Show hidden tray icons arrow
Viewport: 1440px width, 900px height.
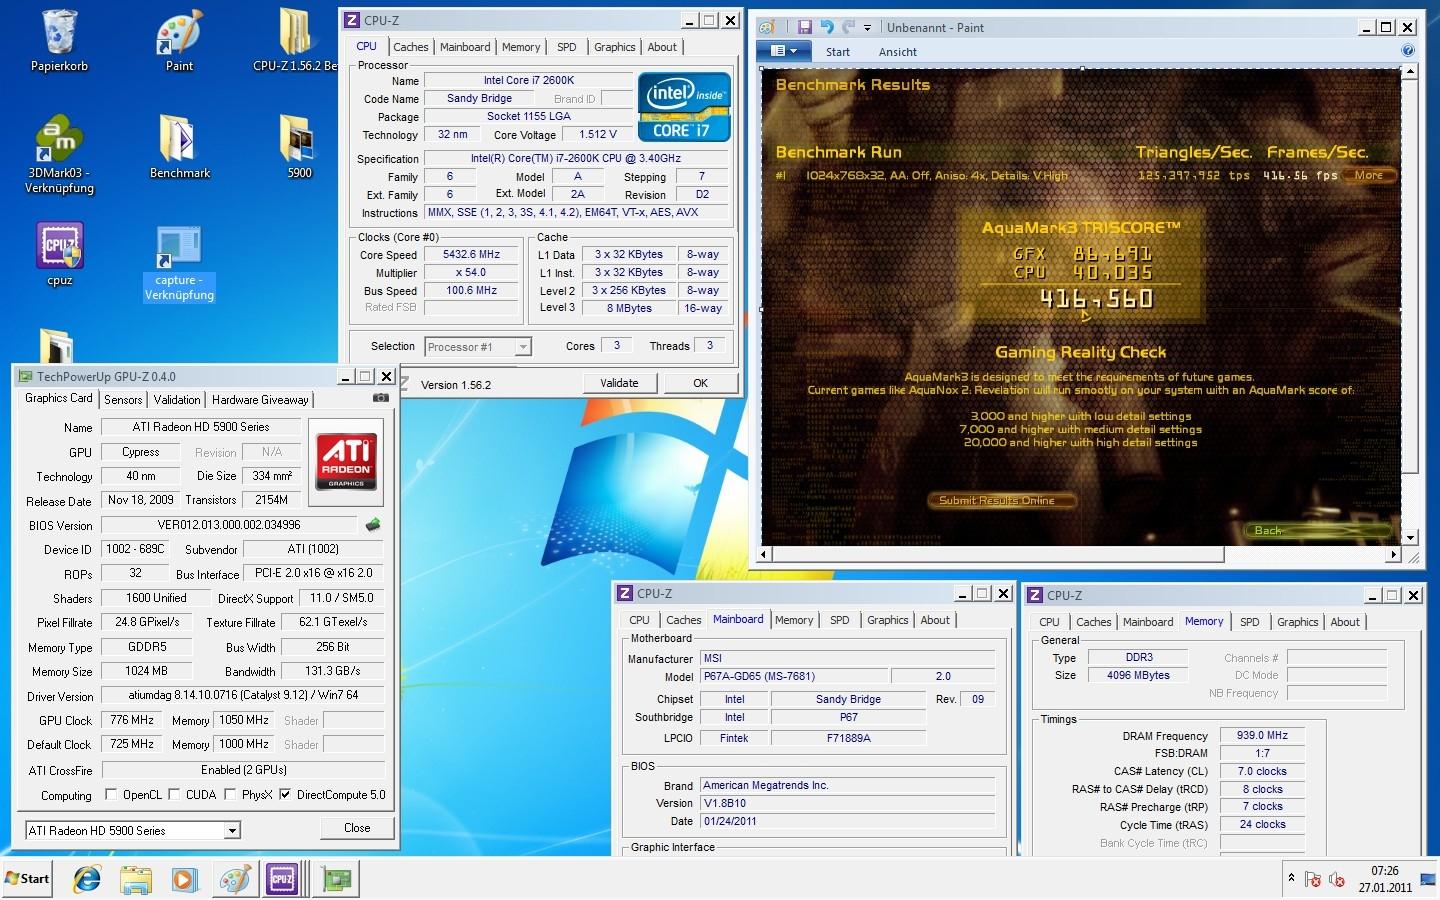pos(1291,878)
